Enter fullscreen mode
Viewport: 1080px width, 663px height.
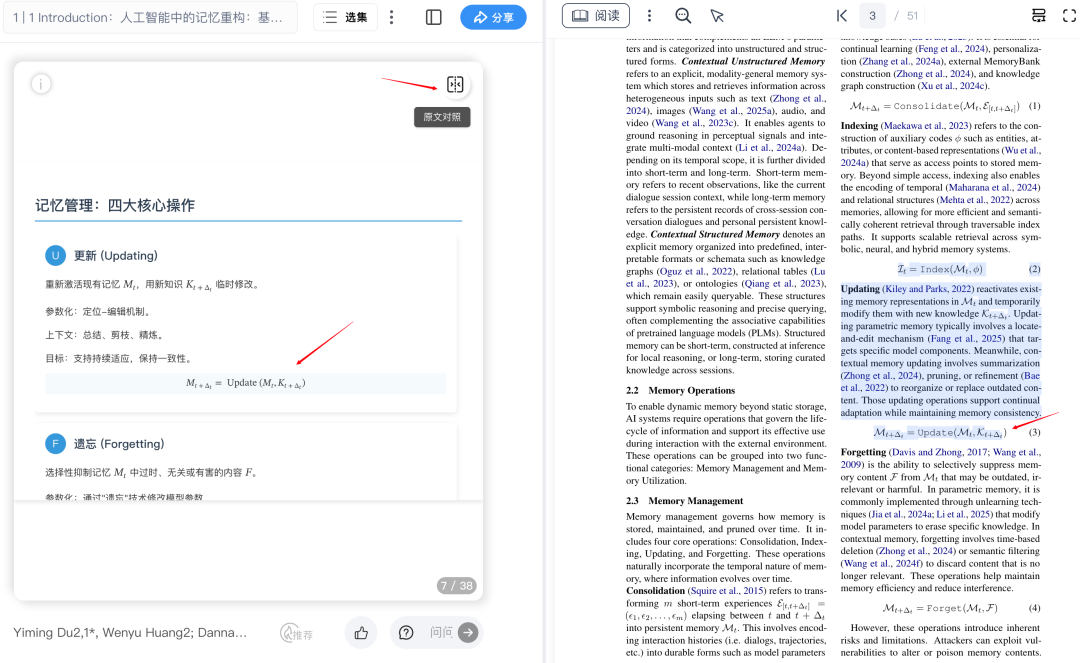1069,15
